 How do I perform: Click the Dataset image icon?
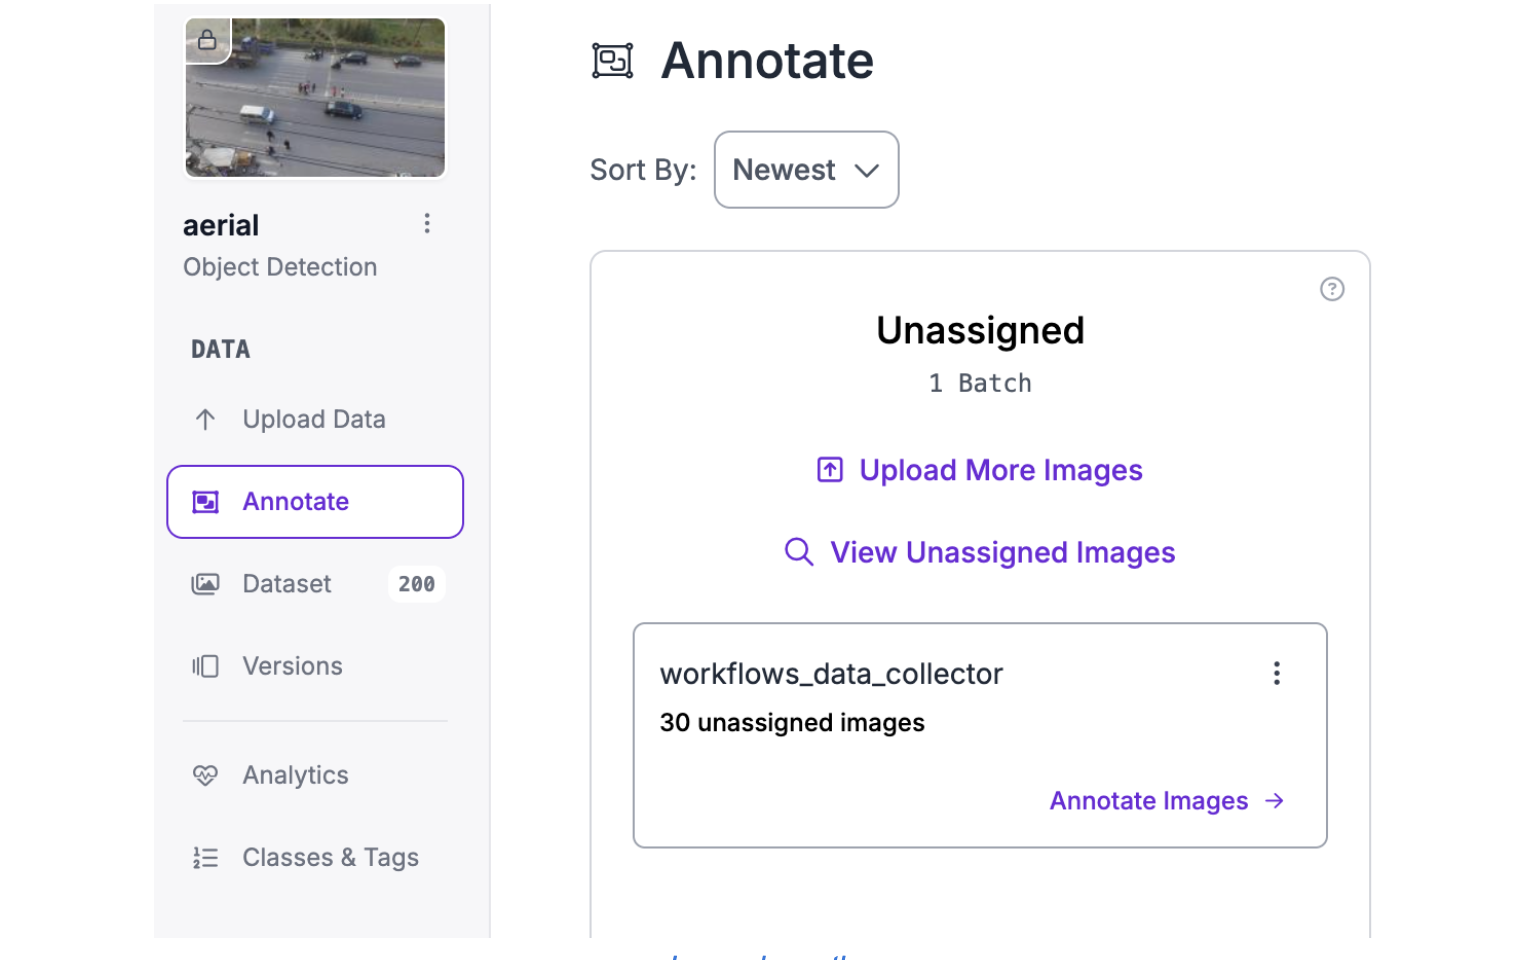pyautogui.click(x=205, y=584)
